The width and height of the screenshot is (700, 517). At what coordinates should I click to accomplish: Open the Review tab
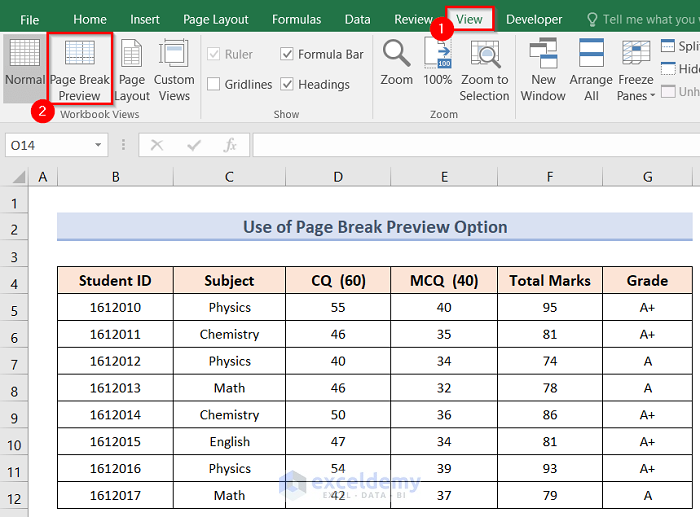pyautogui.click(x=413, y=20)
